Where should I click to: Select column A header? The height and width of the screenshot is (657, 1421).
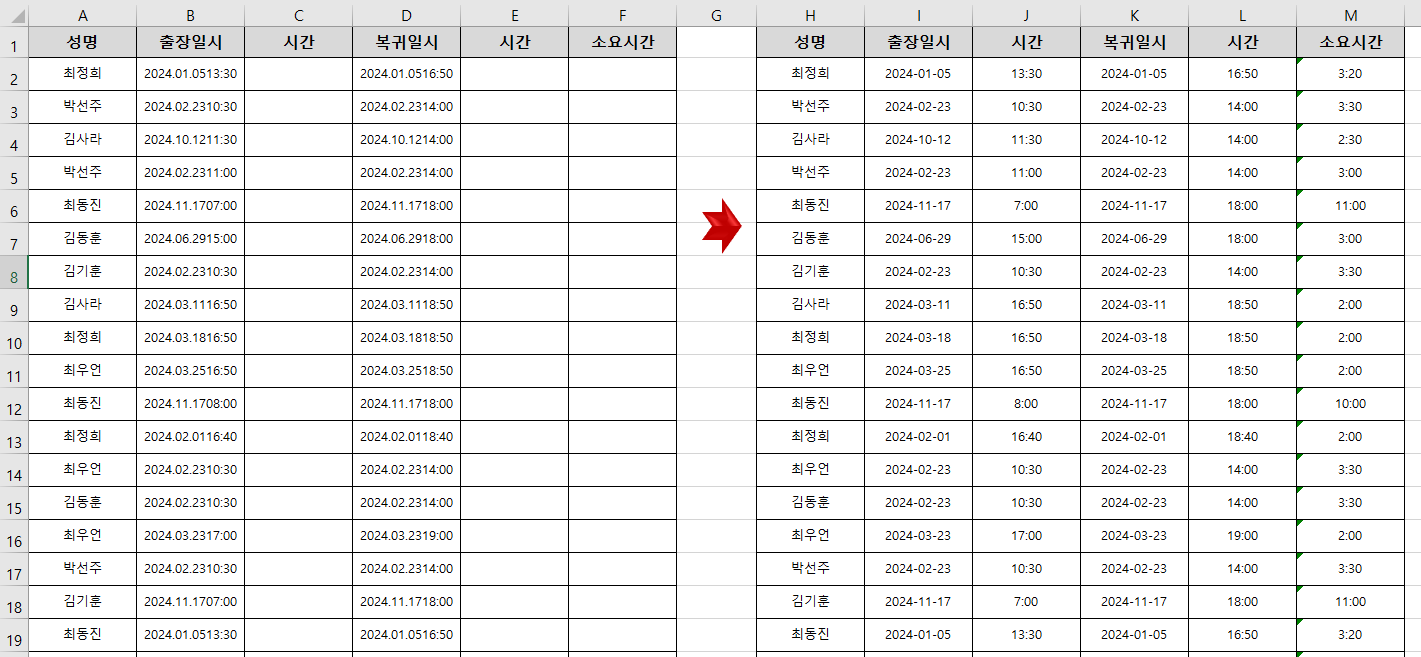[83, 14]
